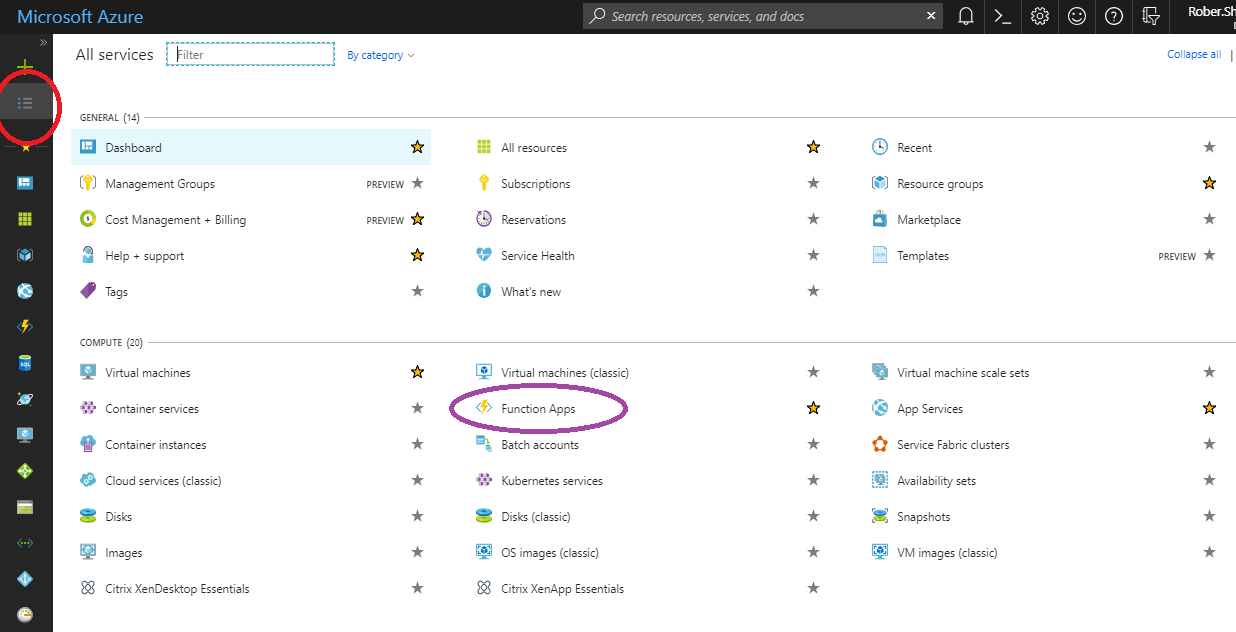This screenshot has height=632, width=1236.
Task: Open directory and subscription filter icon
Action: click(1151, 16)
